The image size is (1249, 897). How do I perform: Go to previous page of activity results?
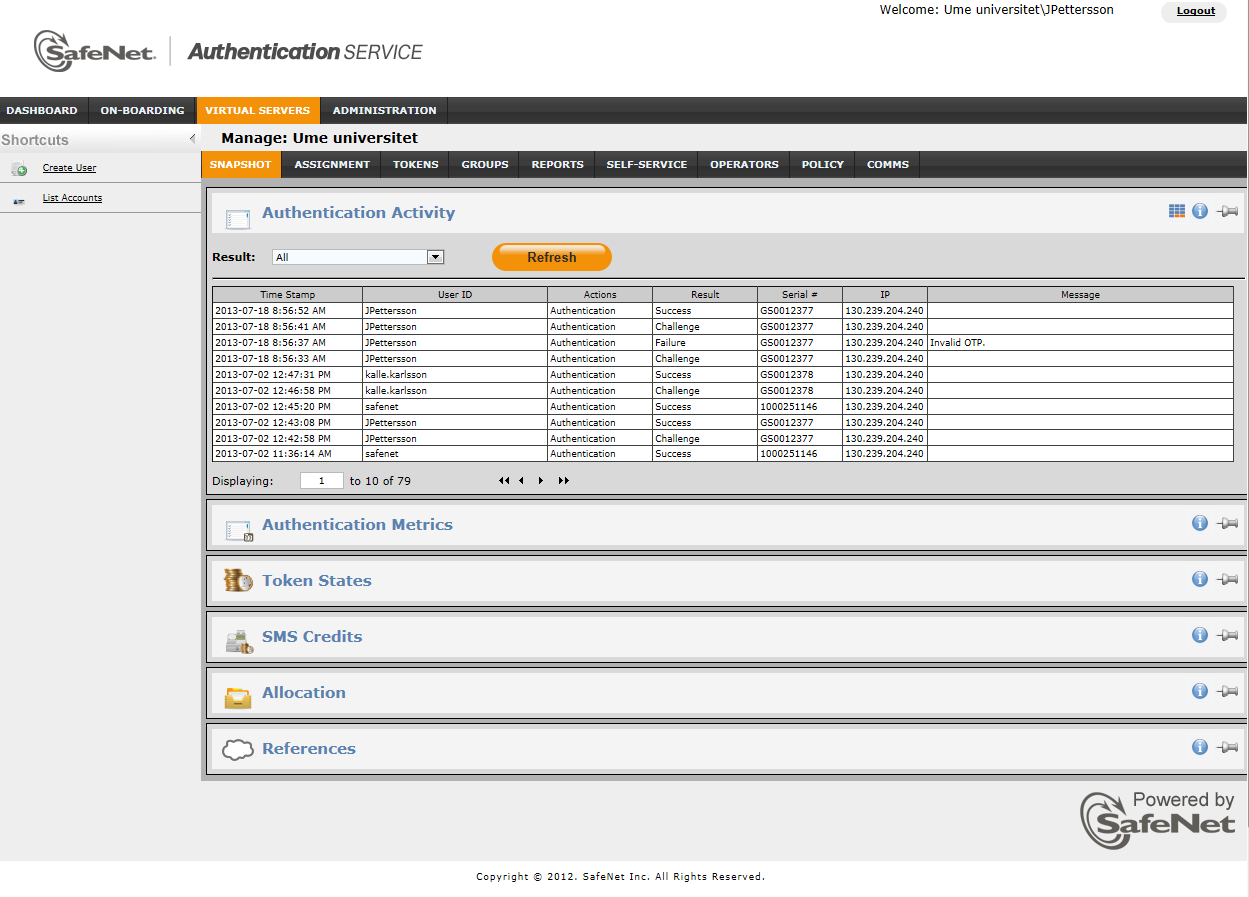tap(521, 481)
